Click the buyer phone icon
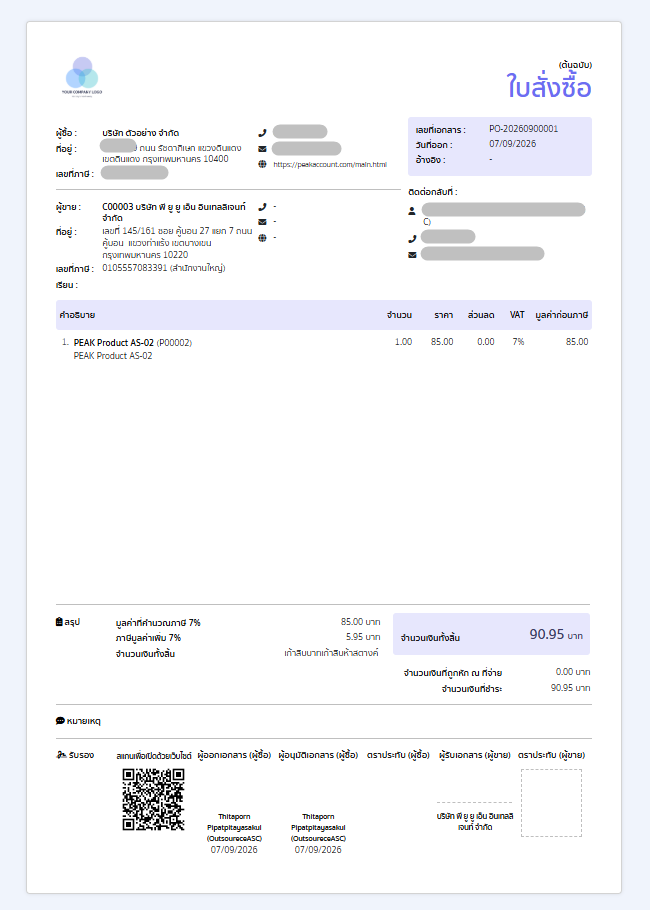This screenshot has width=650, height=910. point(262,133)
